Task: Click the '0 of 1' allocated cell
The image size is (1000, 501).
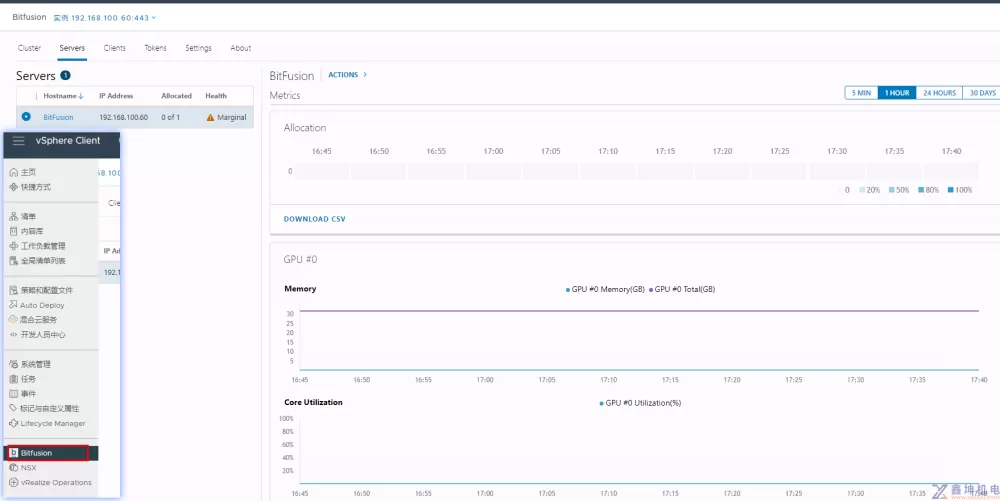Action: (170, 117)
